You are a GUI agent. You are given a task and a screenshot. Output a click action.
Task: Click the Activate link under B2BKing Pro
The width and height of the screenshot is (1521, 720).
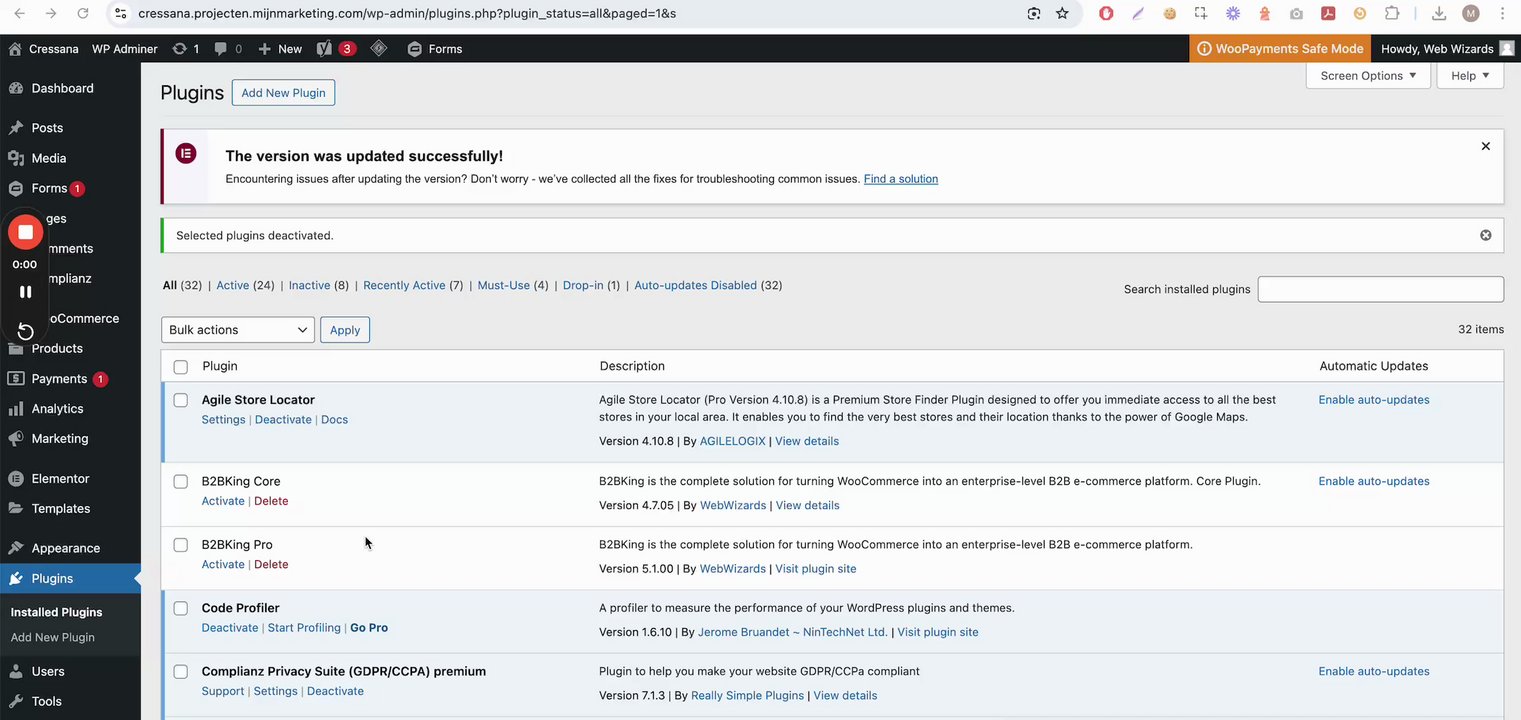tap(223, 564)
